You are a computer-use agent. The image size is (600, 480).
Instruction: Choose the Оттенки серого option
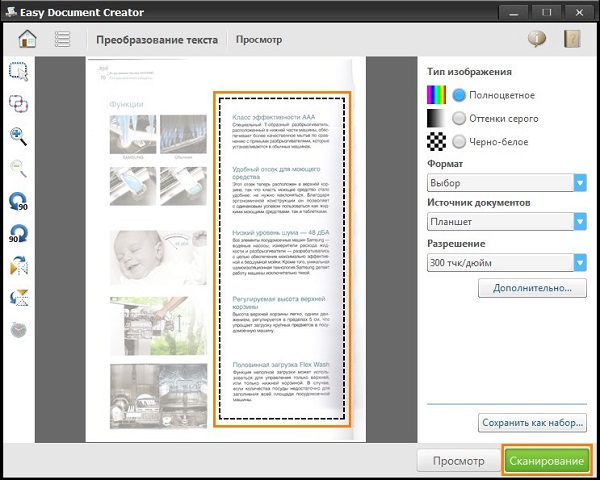point(459,118)
